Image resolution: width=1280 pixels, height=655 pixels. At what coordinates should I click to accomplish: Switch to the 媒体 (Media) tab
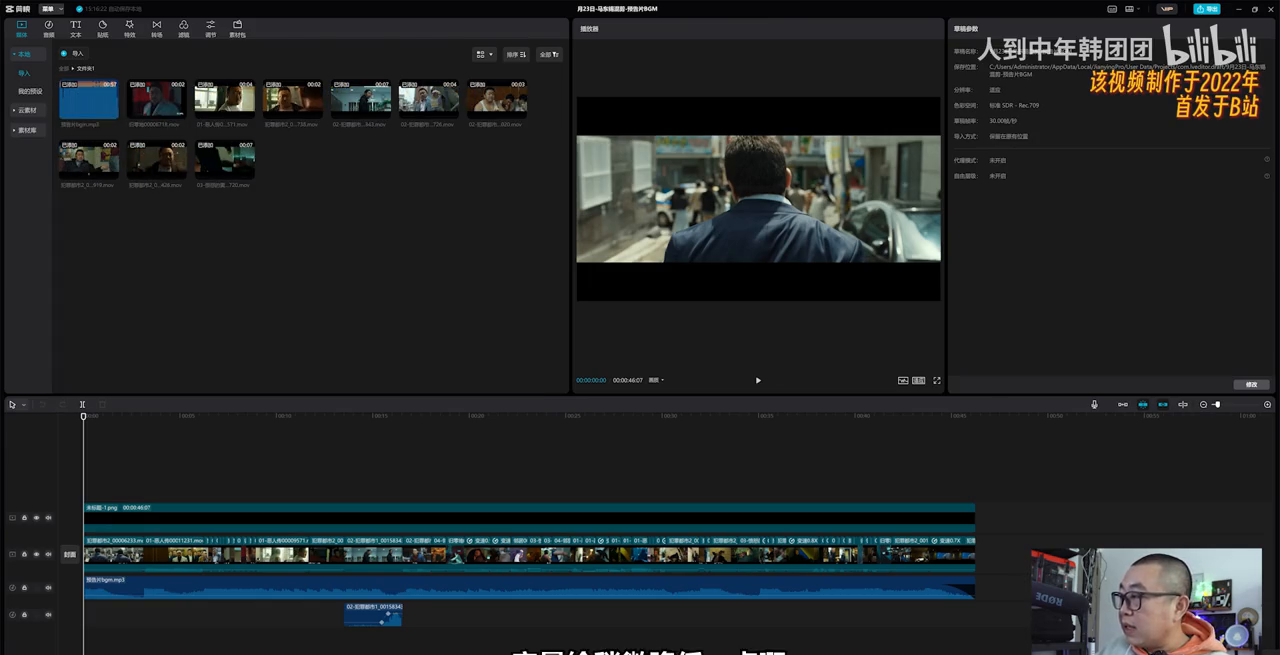21,28
